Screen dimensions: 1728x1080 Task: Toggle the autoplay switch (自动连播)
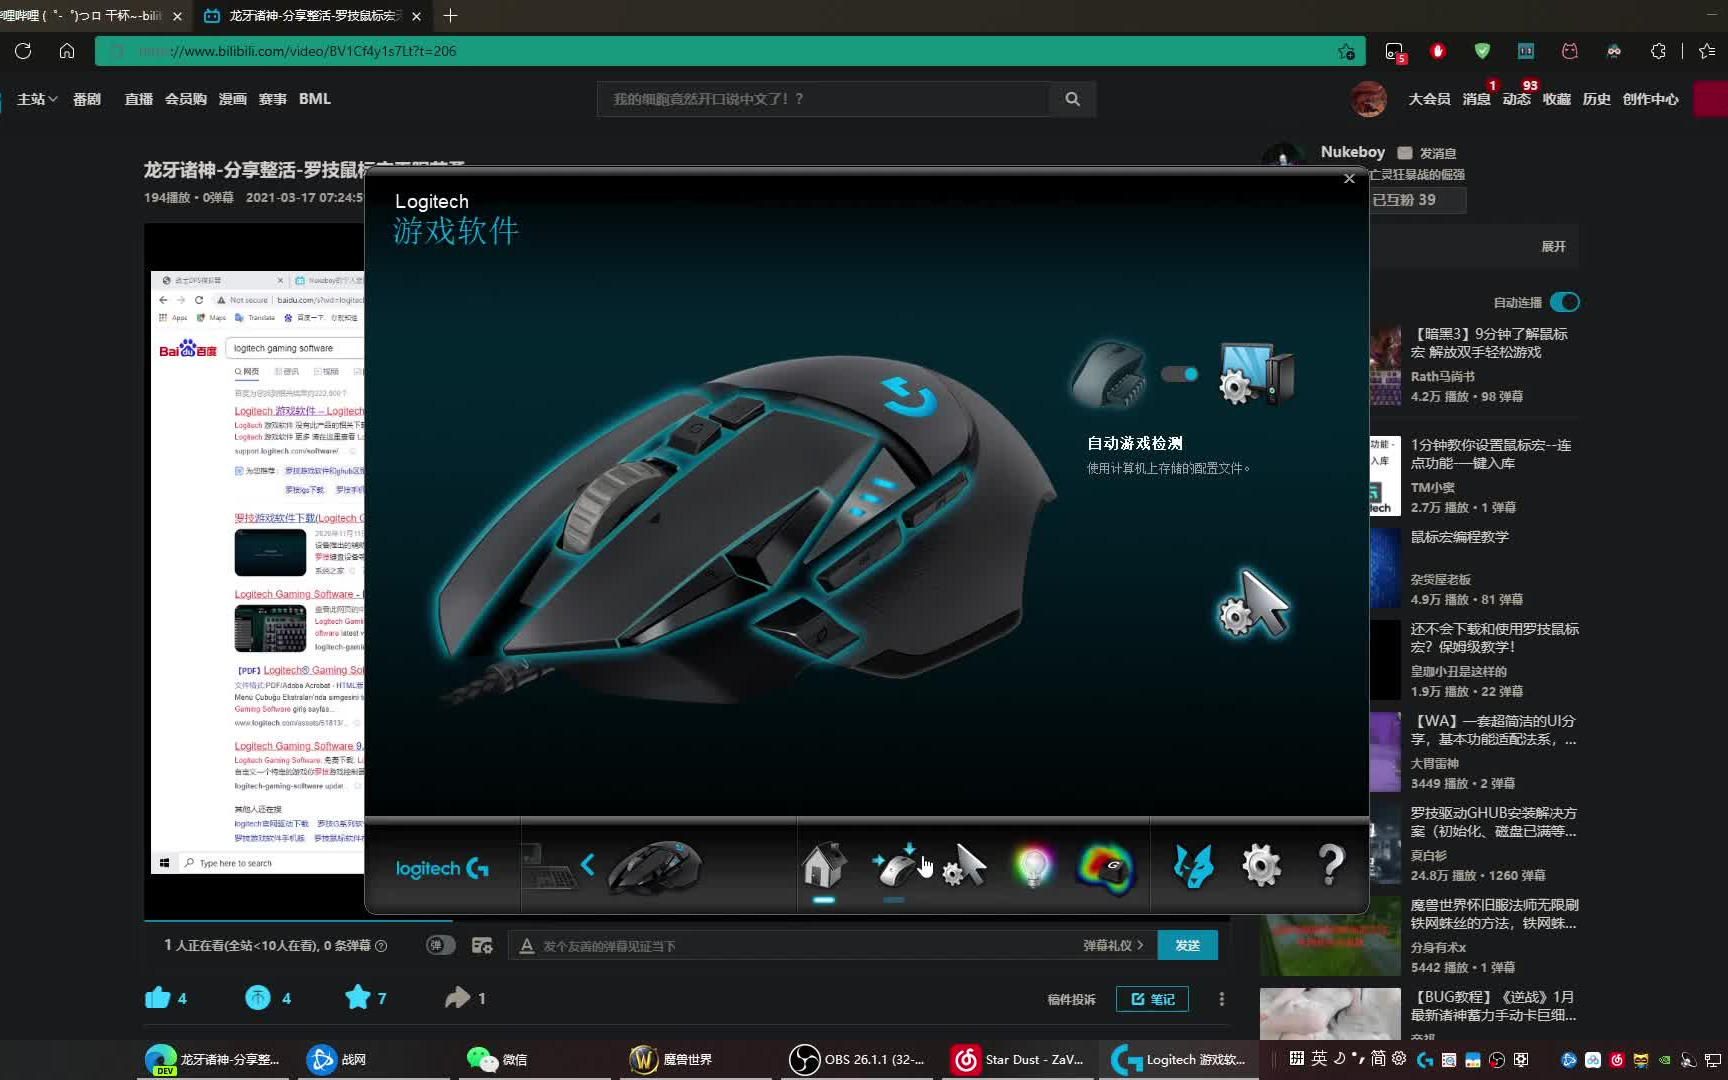coord(1564,302)
